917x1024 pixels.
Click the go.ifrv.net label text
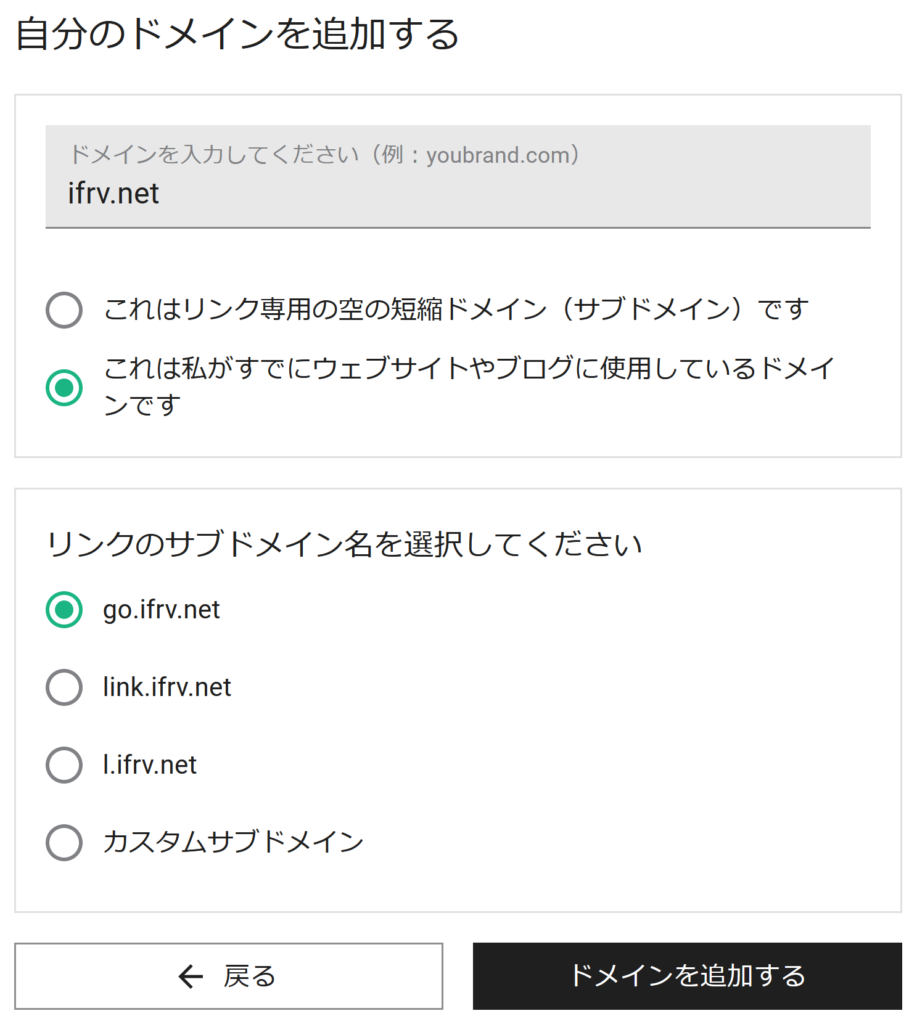(161, 610)
